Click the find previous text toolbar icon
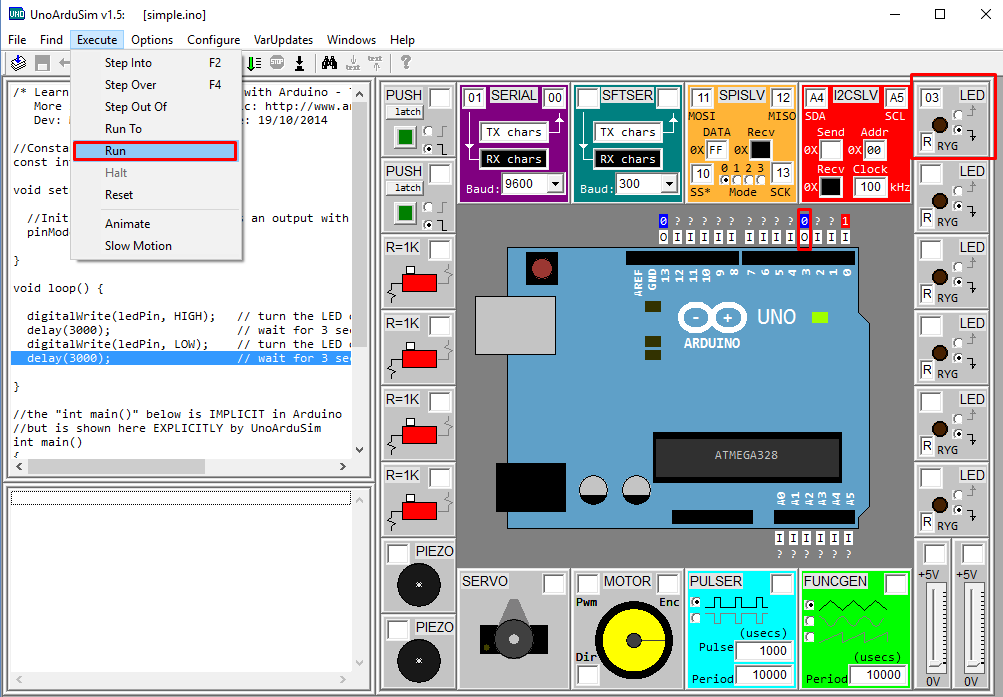This screenshot has width=1003, height=697. (375, 63)
